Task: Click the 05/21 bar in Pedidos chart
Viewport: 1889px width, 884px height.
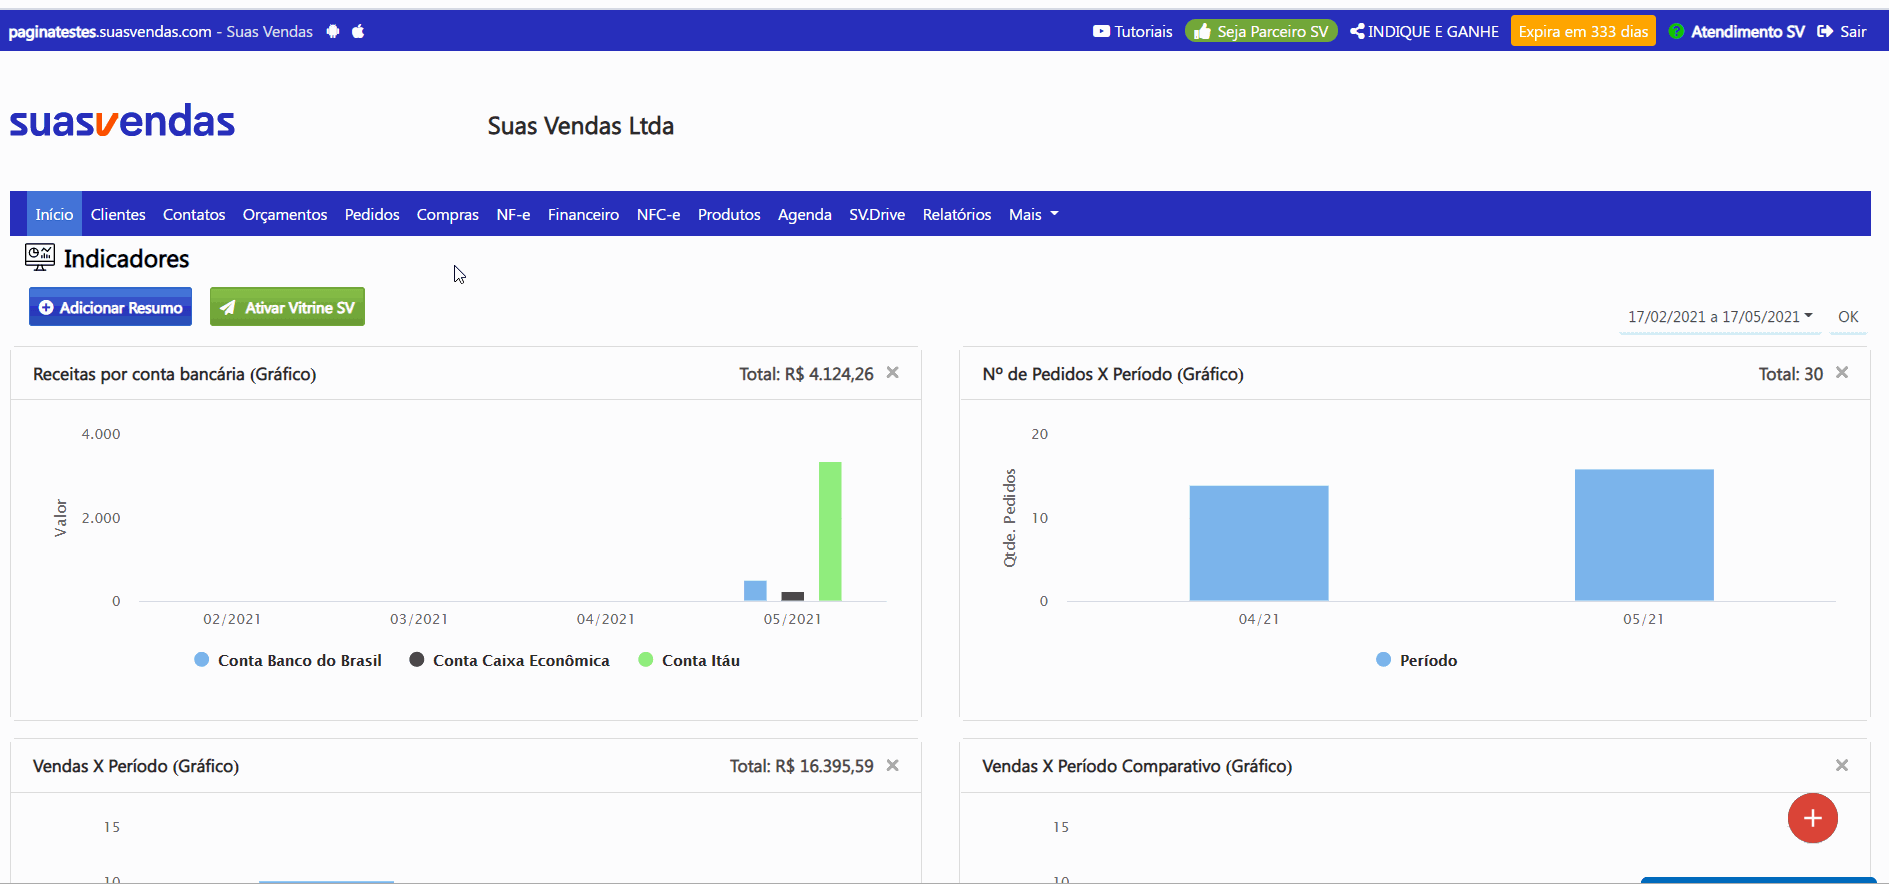Action: pyautogui.click(x=1644, y=535)
